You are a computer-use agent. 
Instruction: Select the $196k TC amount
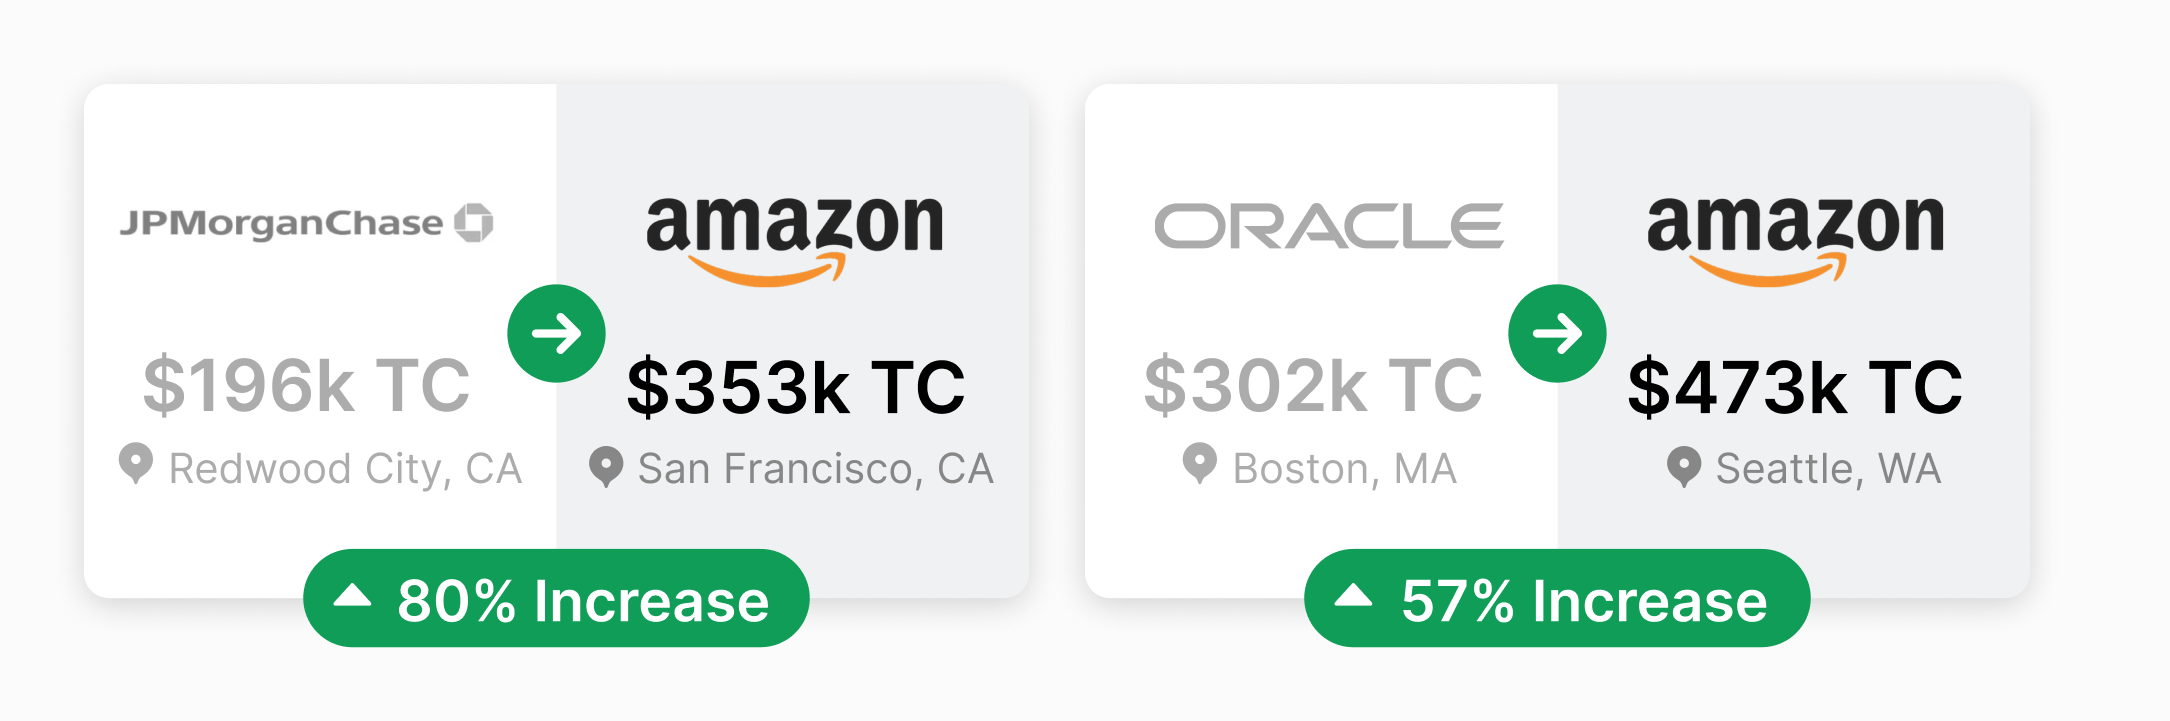pos(306,386)
